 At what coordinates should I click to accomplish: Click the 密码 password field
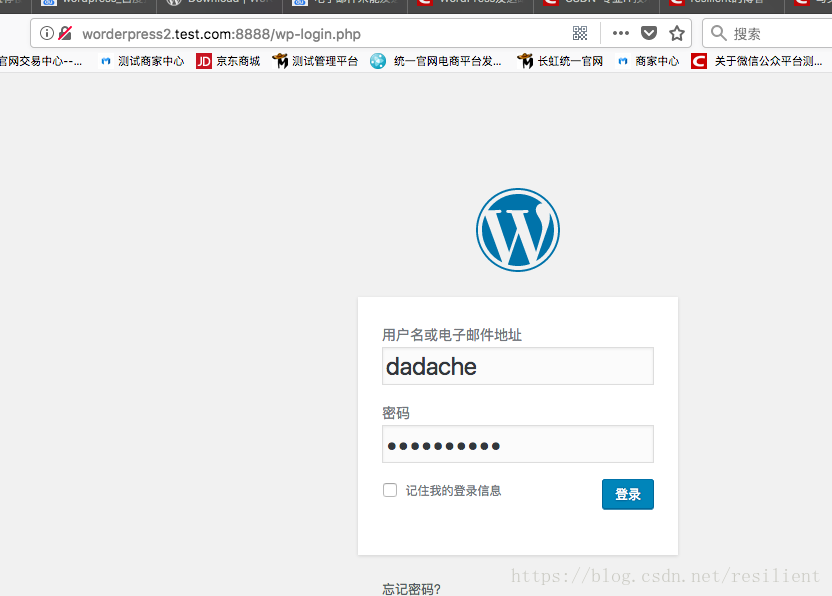pyautogui.click(x=517, y=444)
